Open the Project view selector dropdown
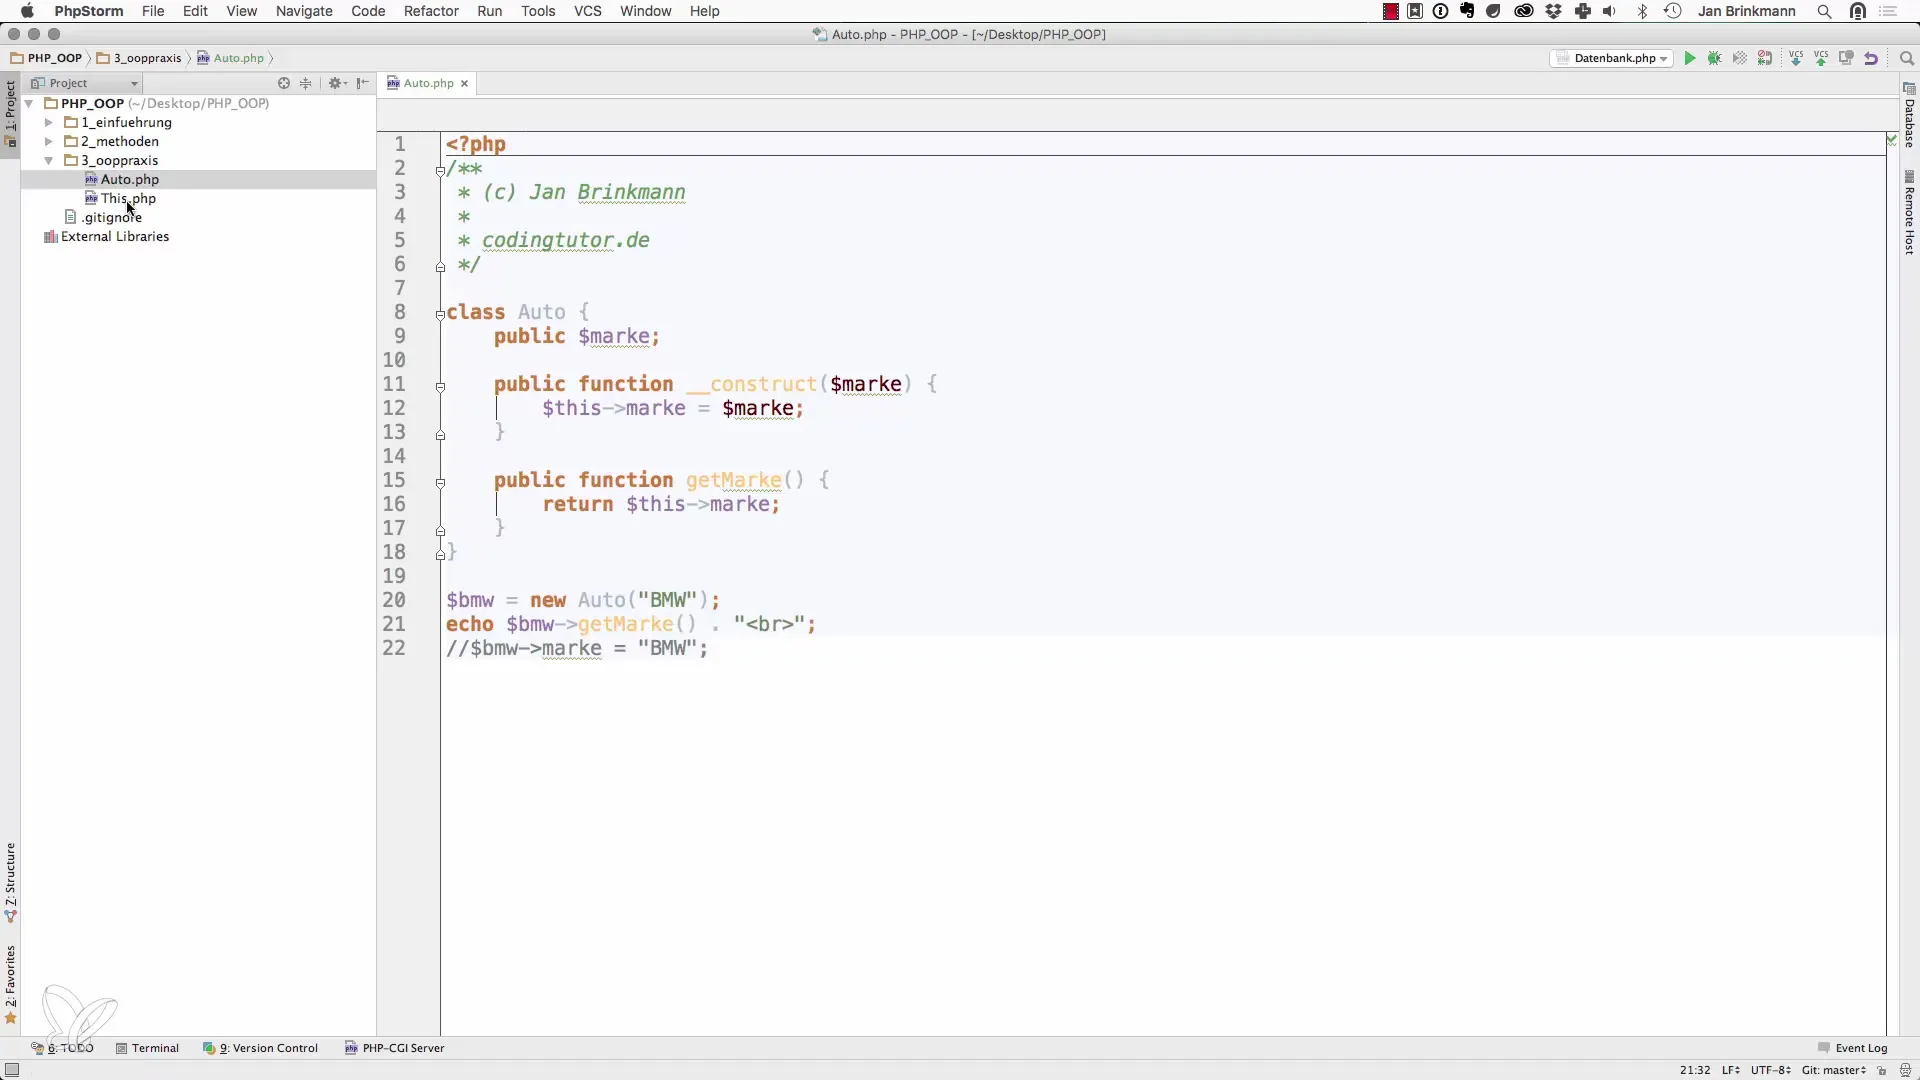 coord(85,83)
